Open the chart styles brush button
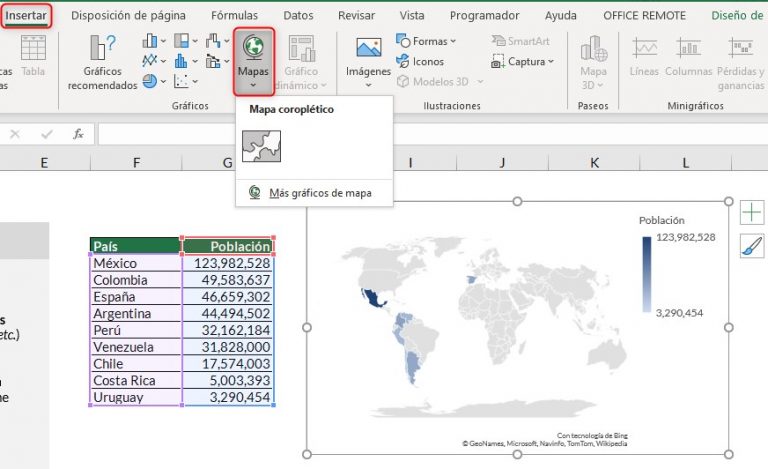The height and width of the screenshot is (469, 768). [x=752, y=246]
